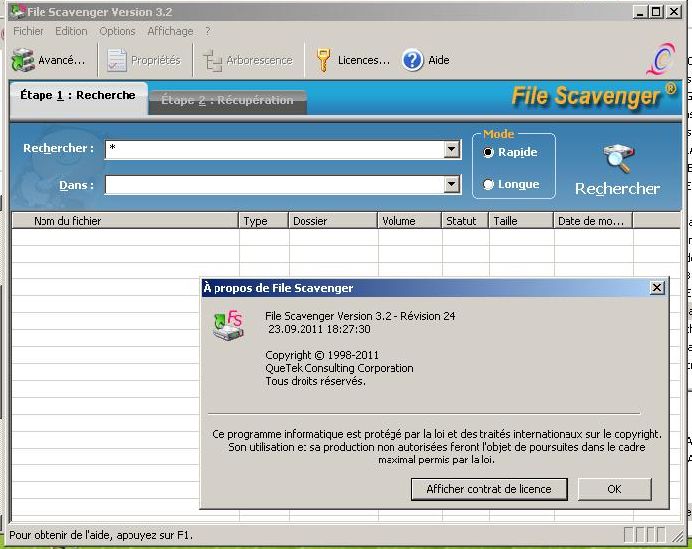Close the À propos de File Scavenger dialog
This screenshot has height=549, width=692.
tap(657, 288)
